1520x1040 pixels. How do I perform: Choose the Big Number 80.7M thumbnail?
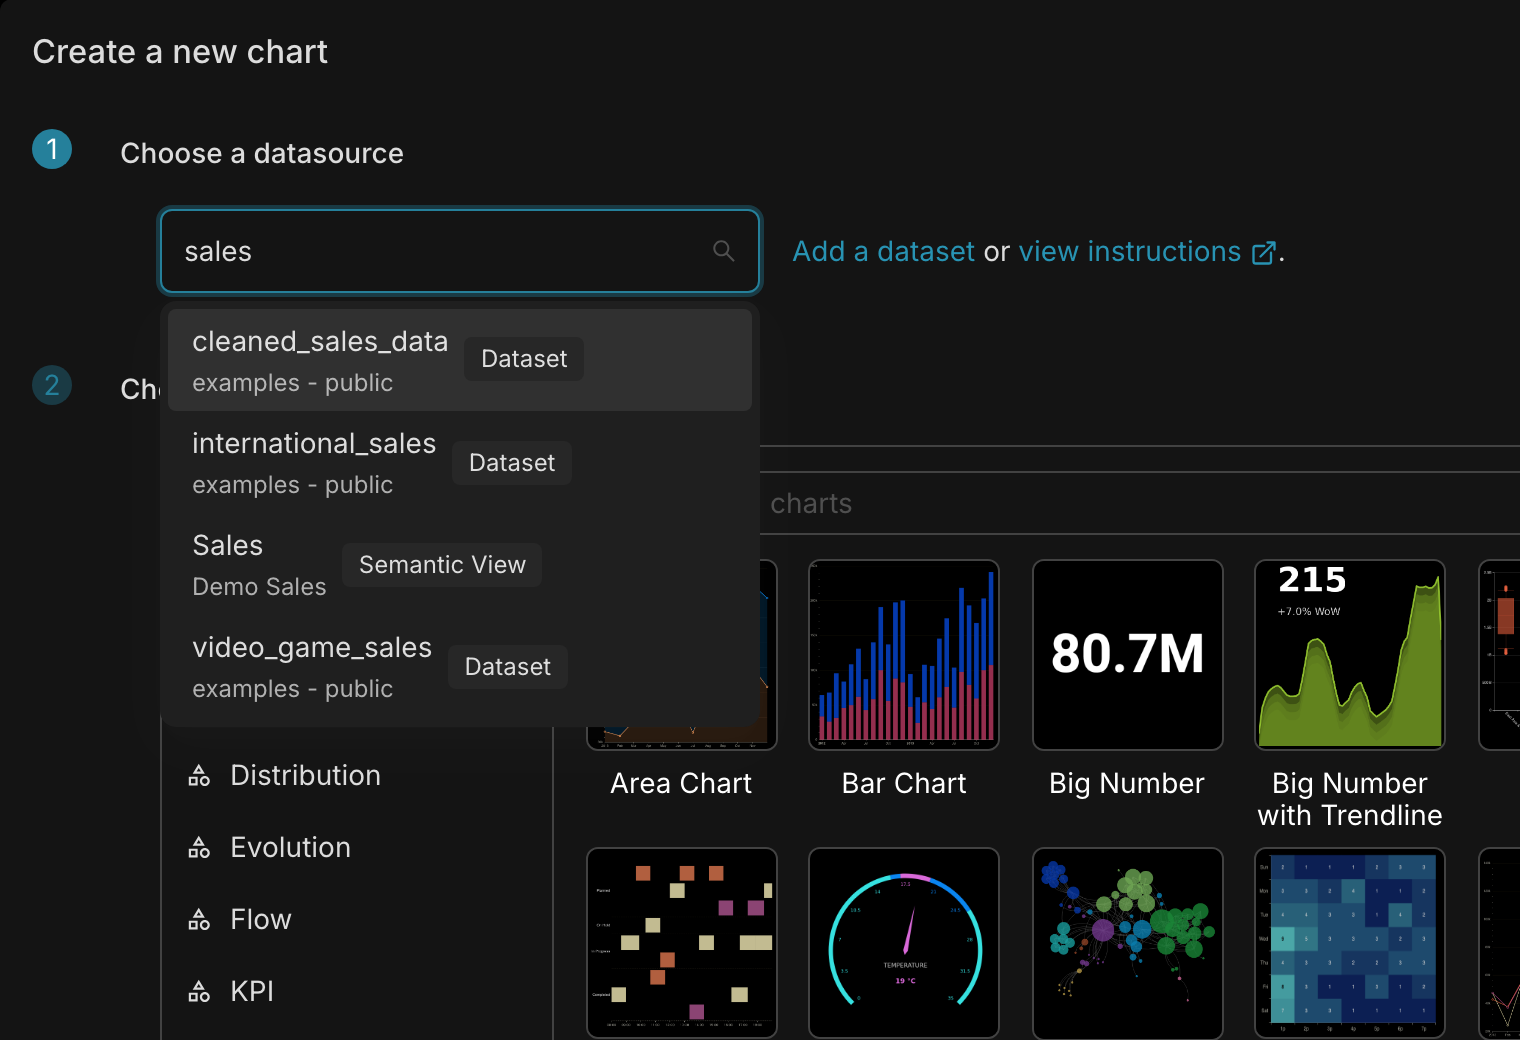coord(1128,655)
